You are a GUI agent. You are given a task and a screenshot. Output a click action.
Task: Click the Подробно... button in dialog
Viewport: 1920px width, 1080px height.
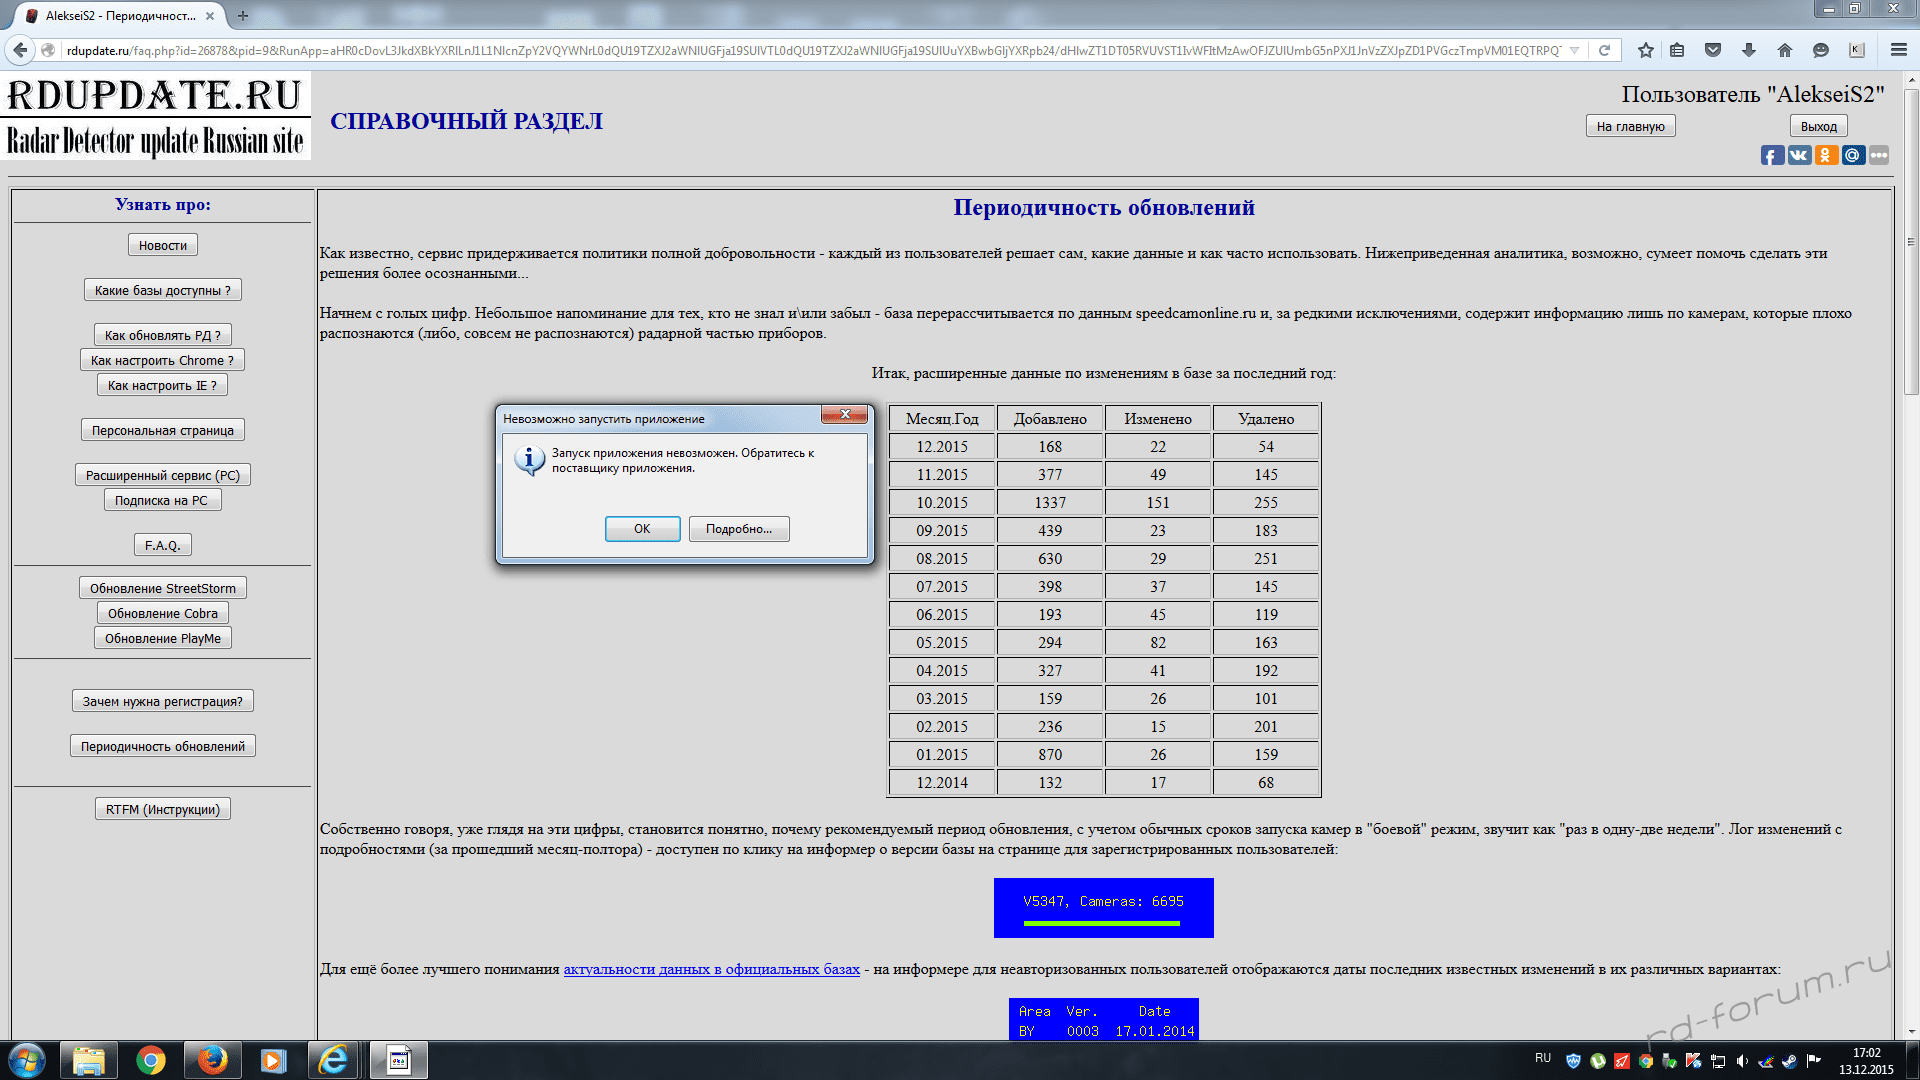[x=738, y=529]
